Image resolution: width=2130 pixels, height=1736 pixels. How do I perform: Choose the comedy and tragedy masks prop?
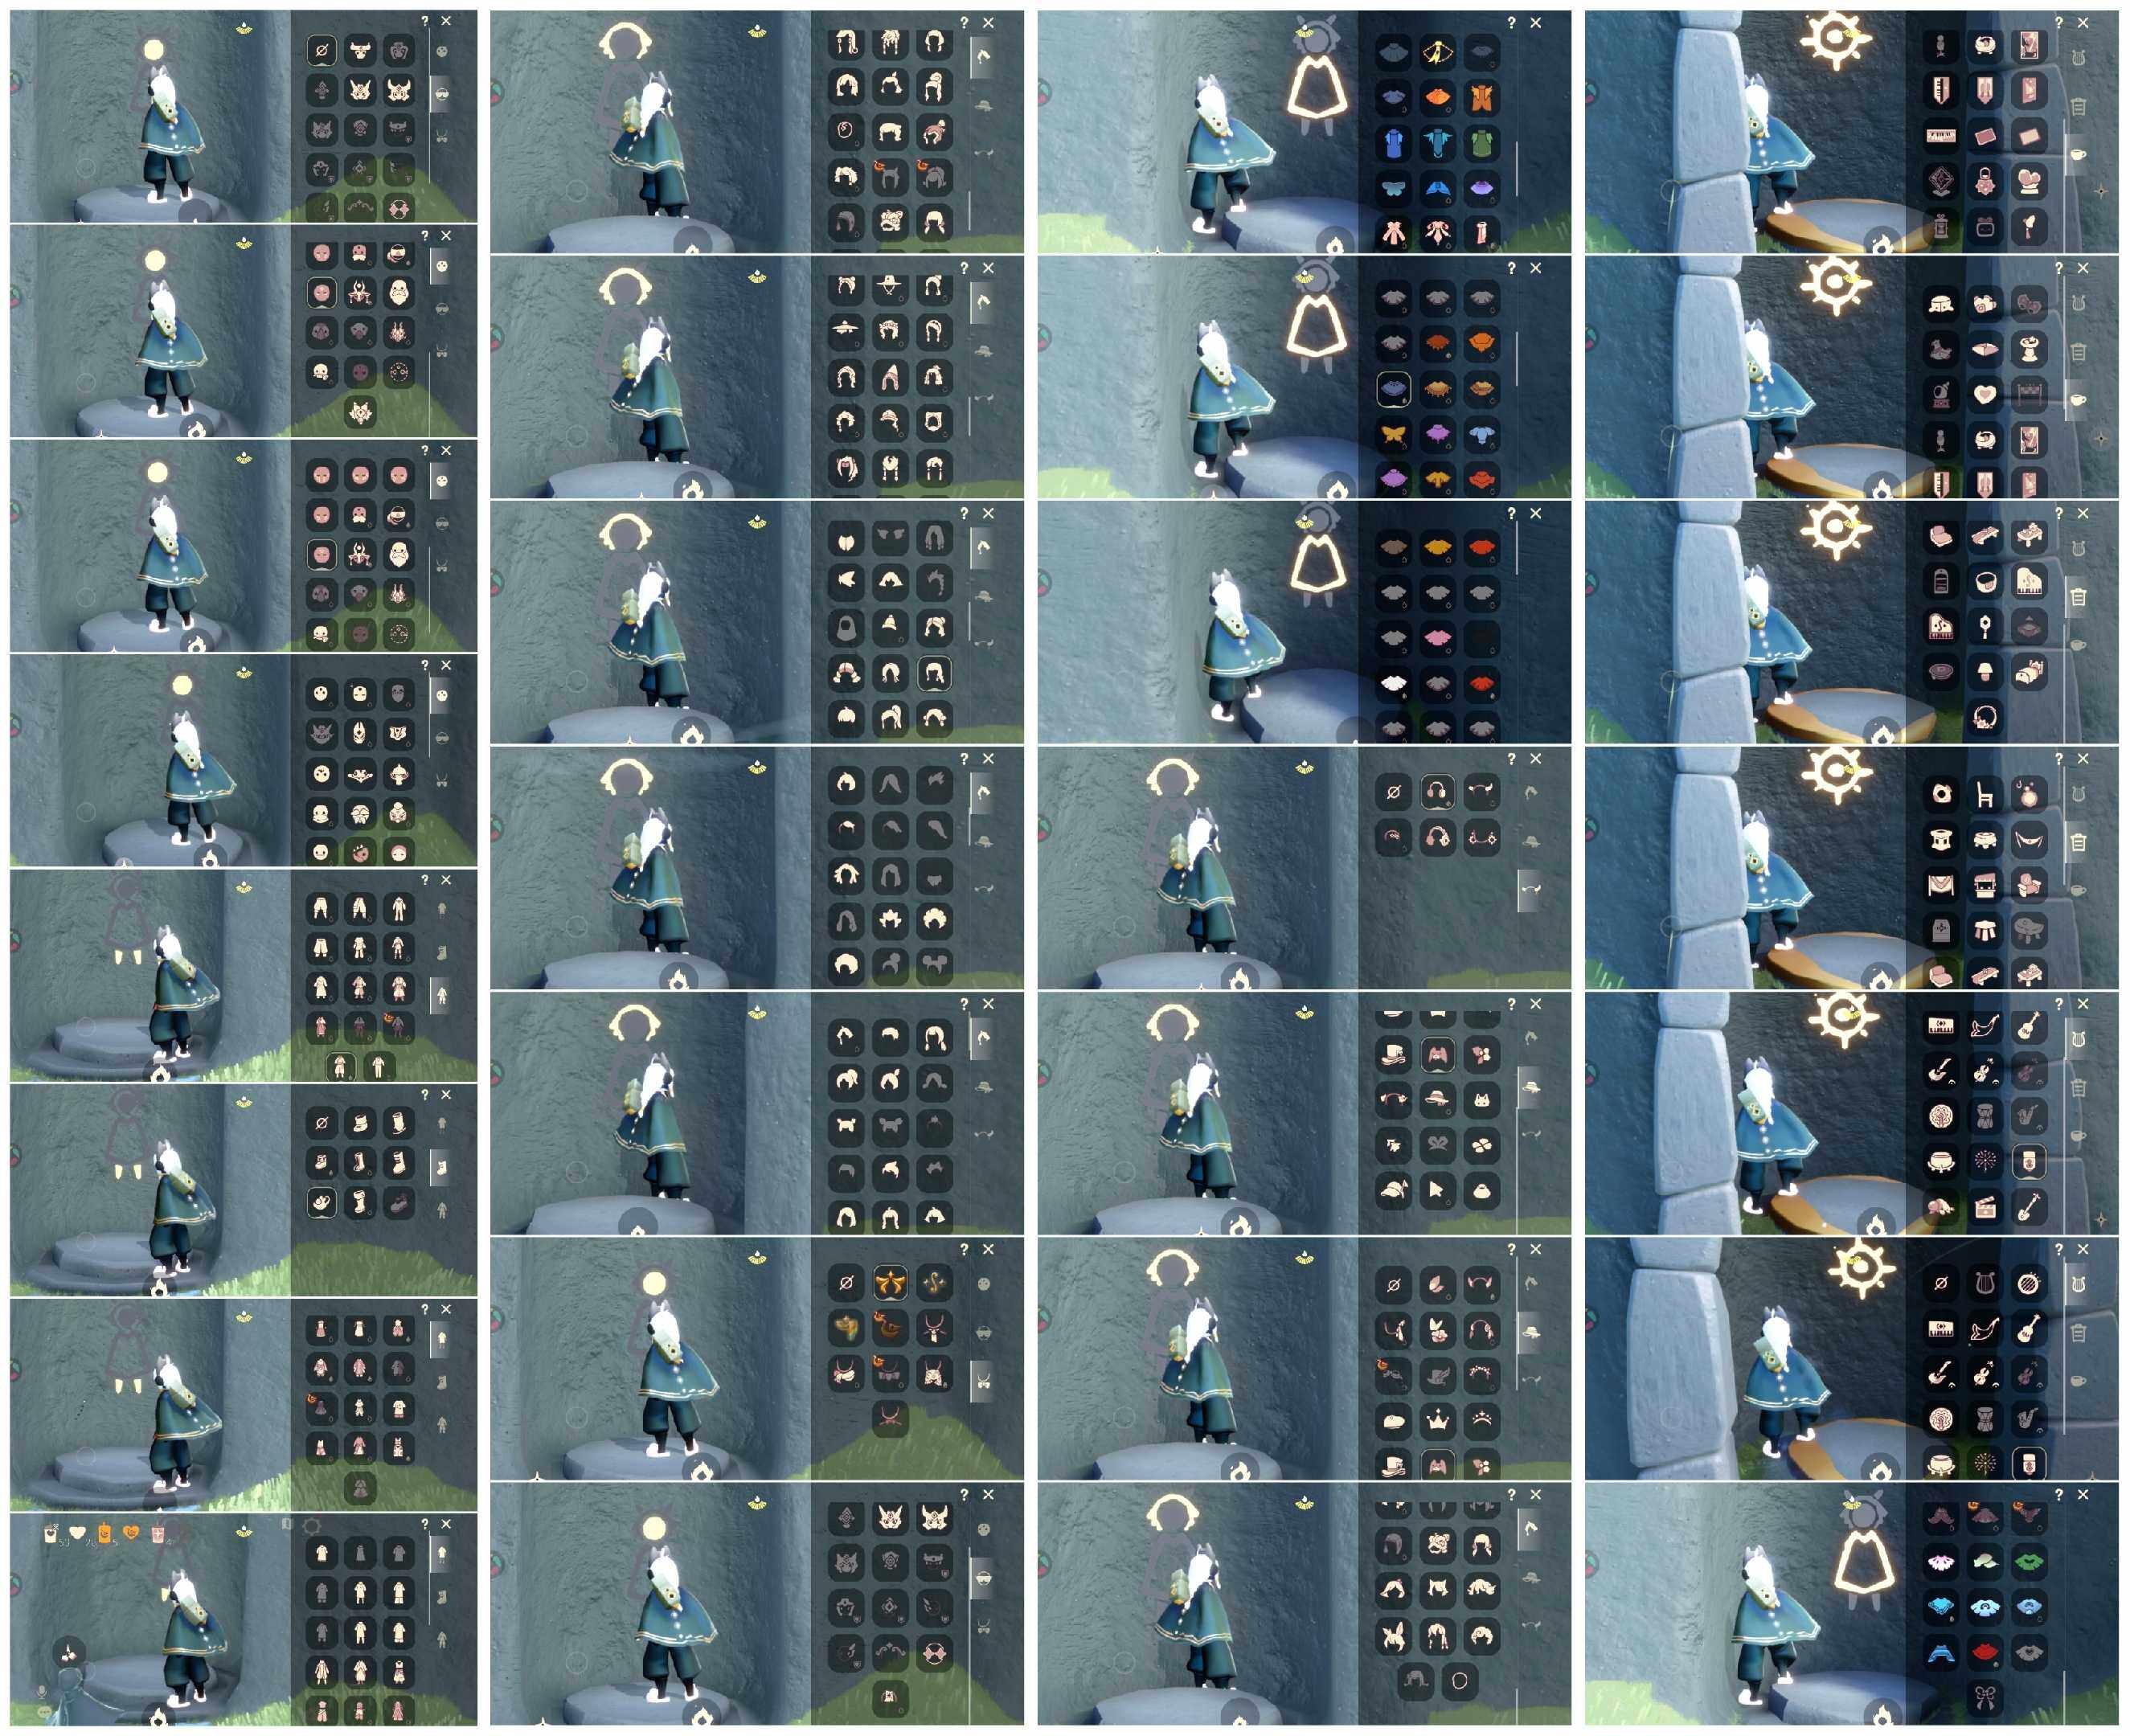[2029, 304]
